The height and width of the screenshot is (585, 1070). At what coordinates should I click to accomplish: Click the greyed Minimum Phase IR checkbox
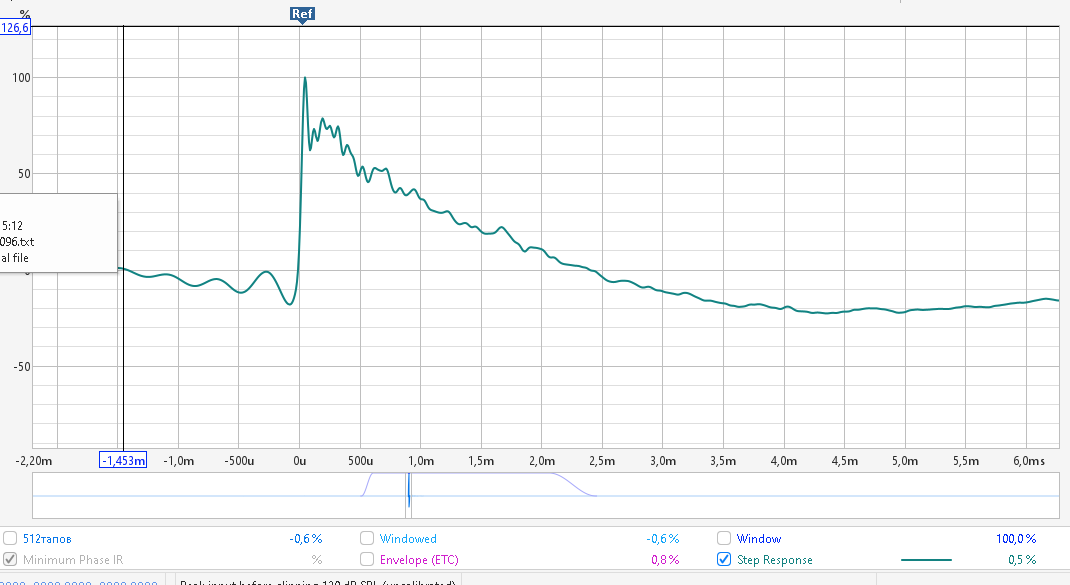(10, 560)
